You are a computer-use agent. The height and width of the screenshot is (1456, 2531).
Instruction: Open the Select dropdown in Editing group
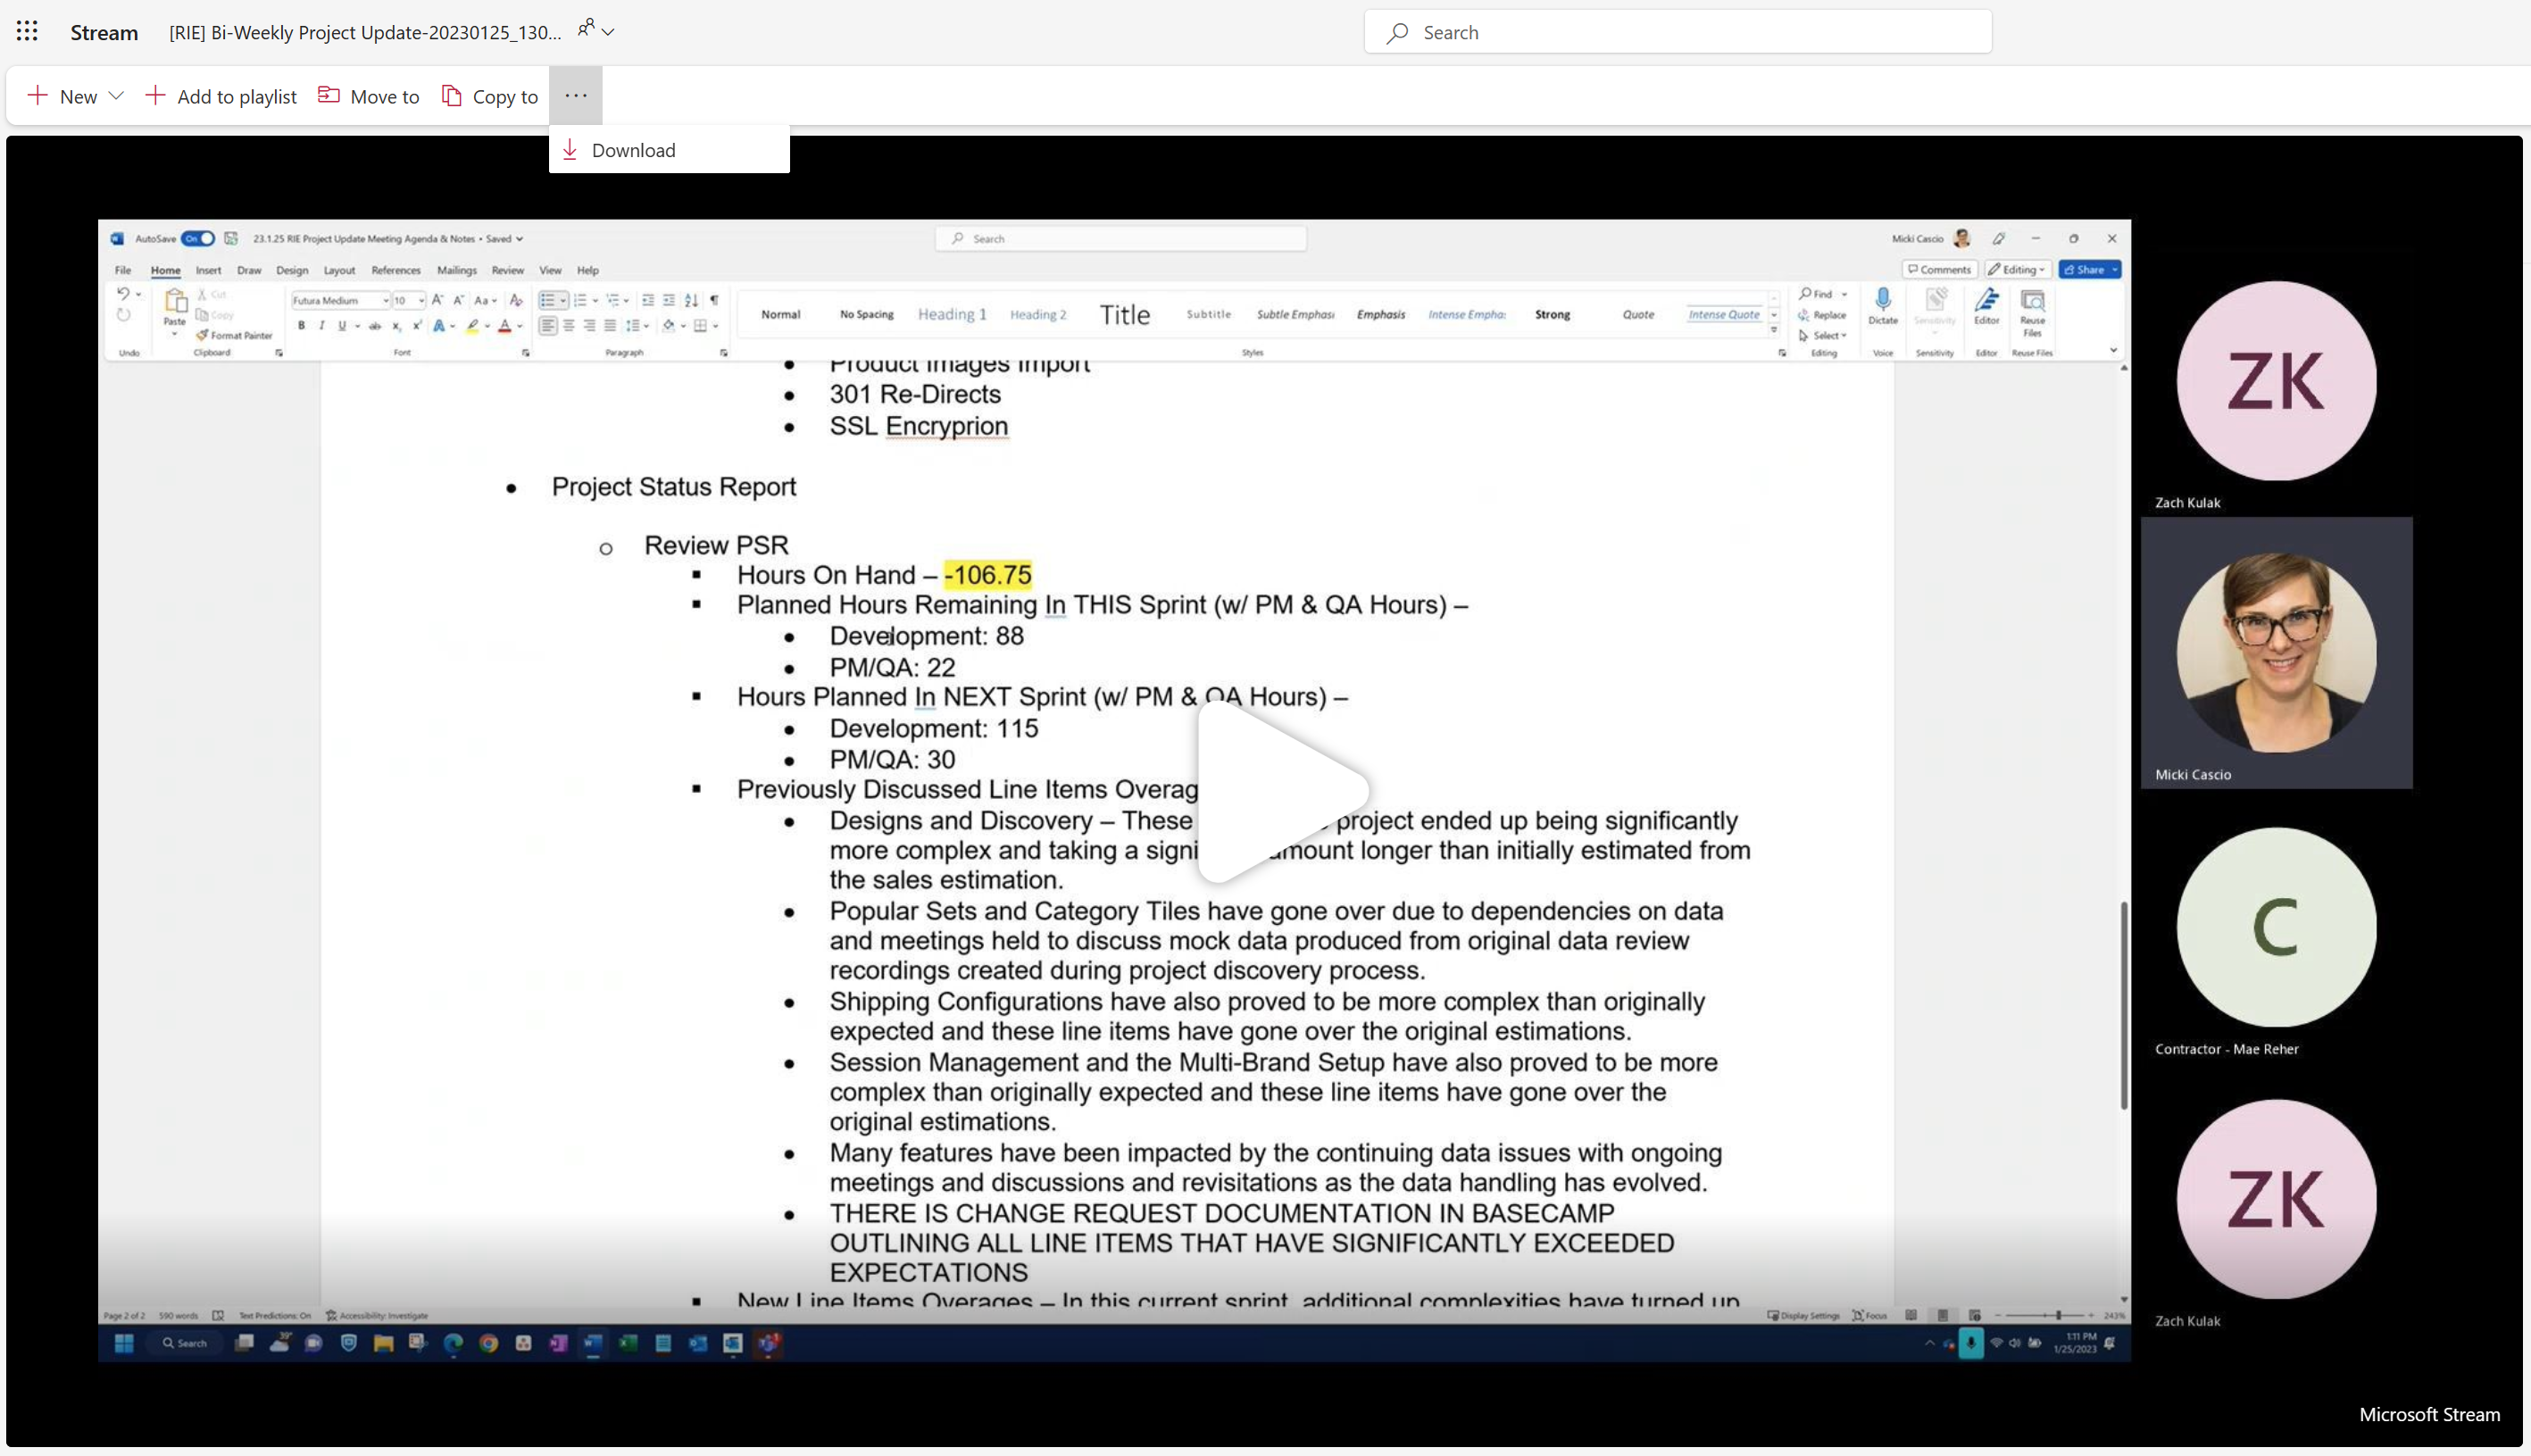1822,336
